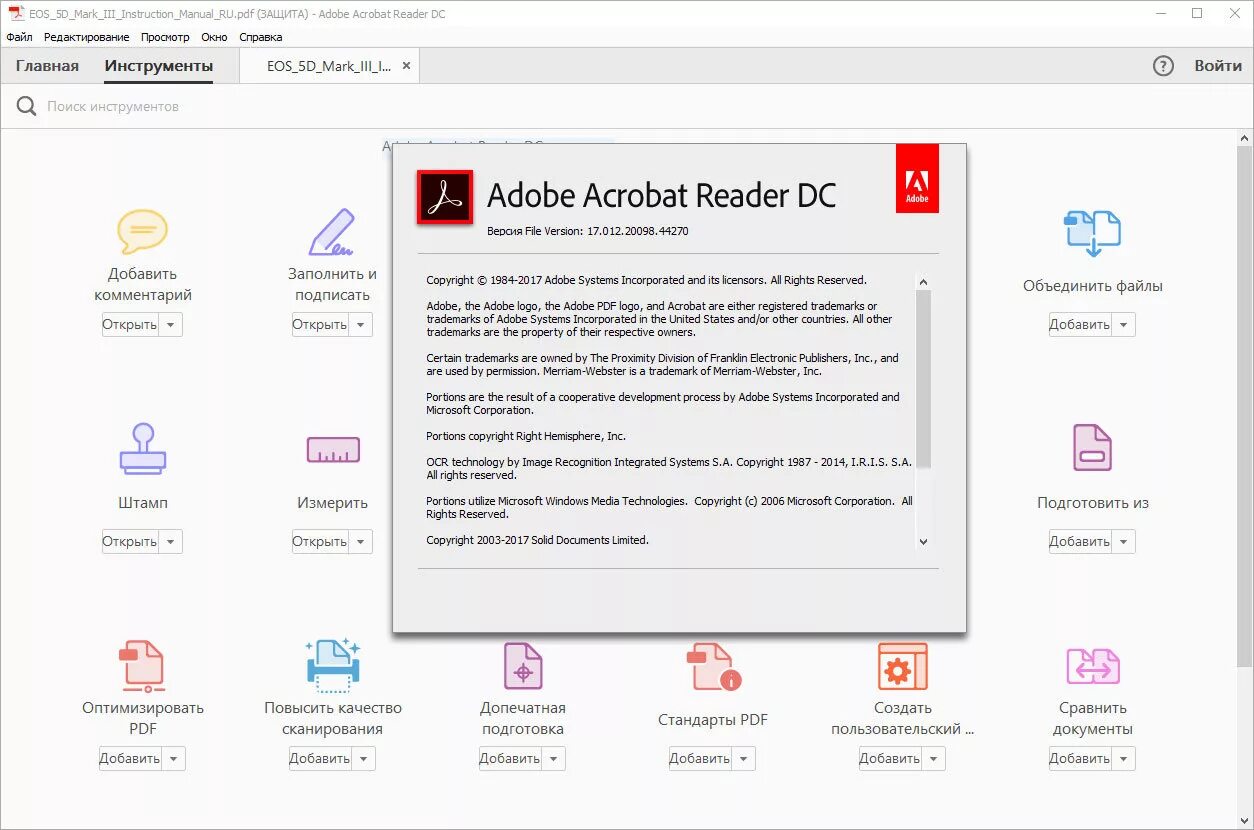The width and height of the screenshot is (1254, 830).
Task: Expand dropdown arrow for Объединить файлы
Action: coord(1124,324)
